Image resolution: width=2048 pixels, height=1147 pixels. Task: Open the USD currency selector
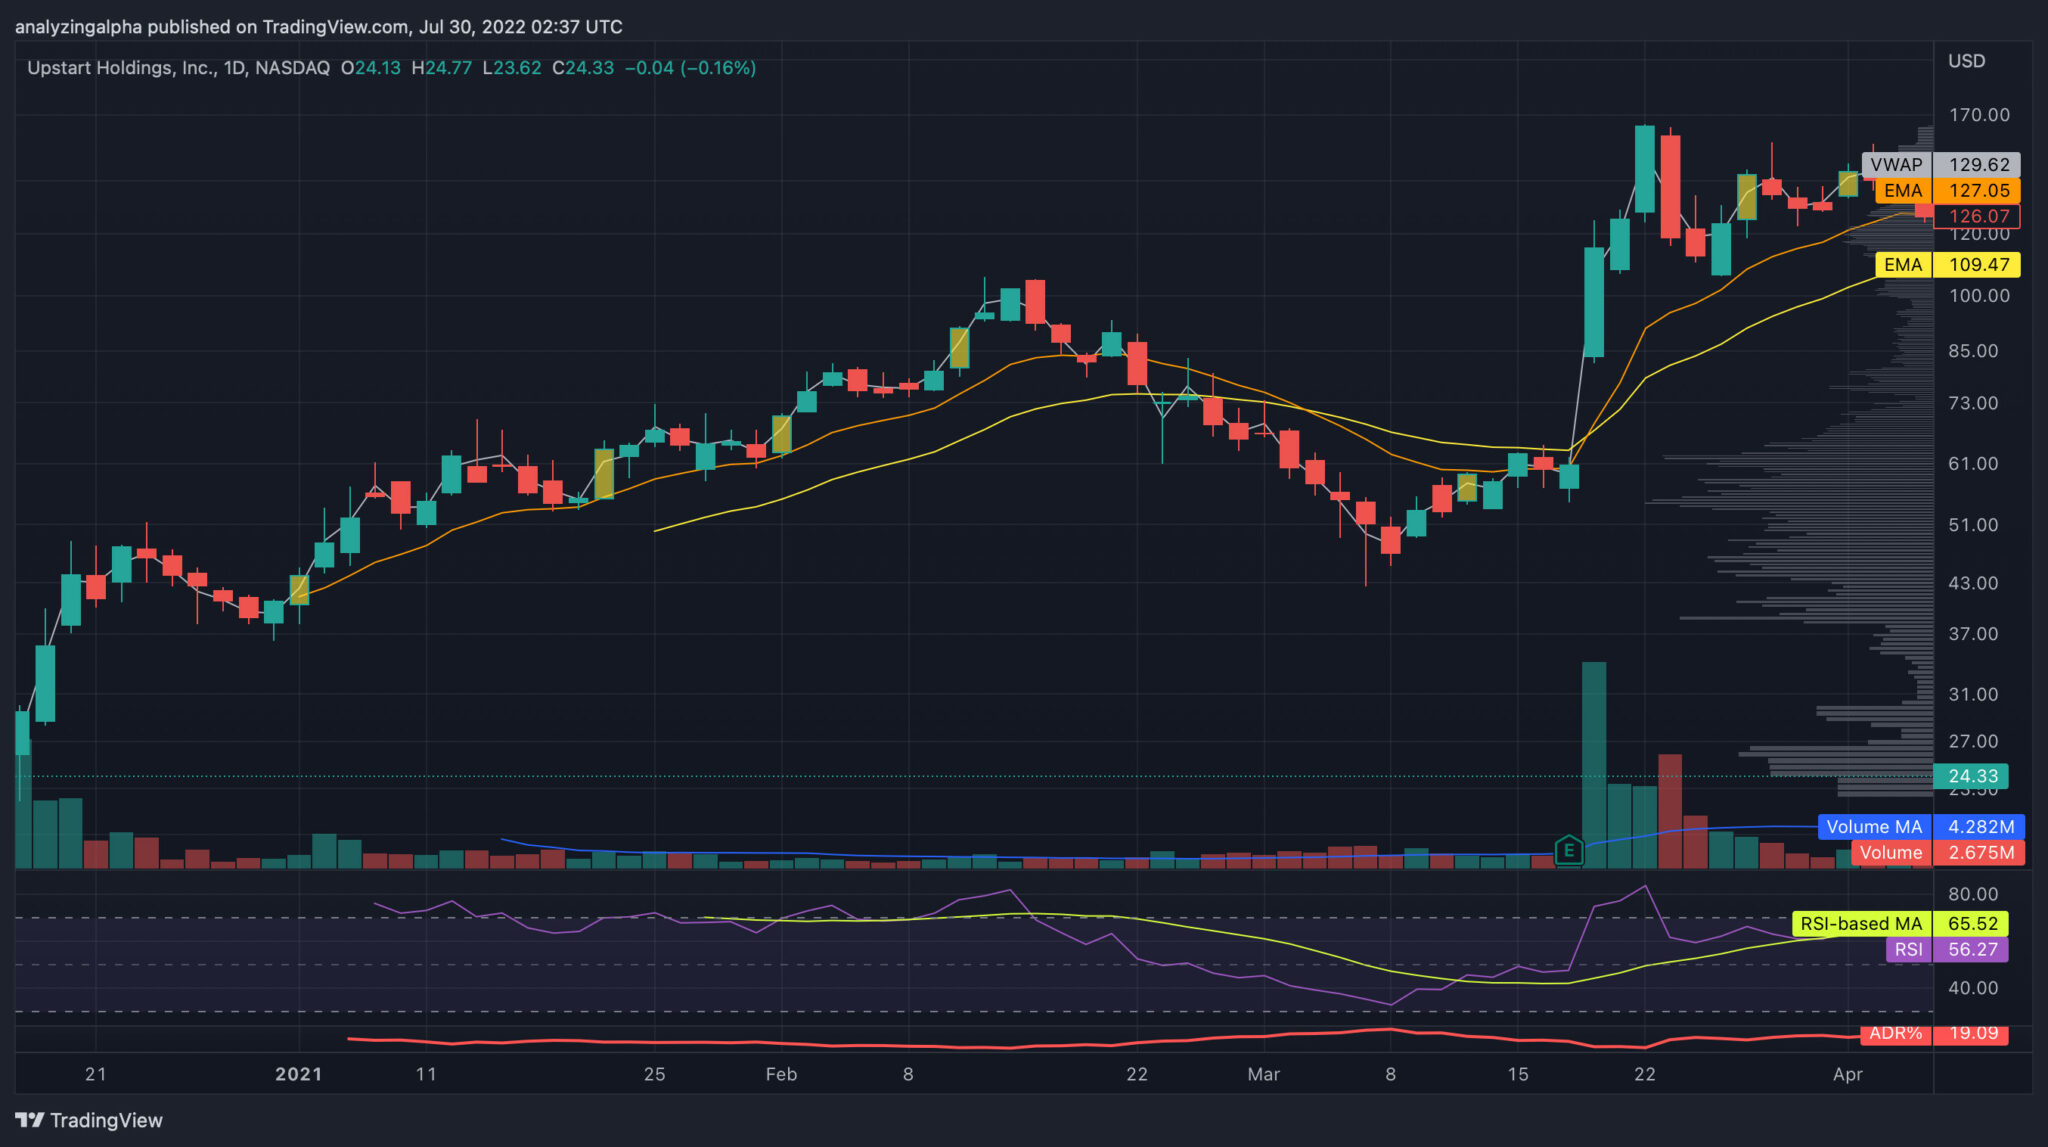(1966, 62)
